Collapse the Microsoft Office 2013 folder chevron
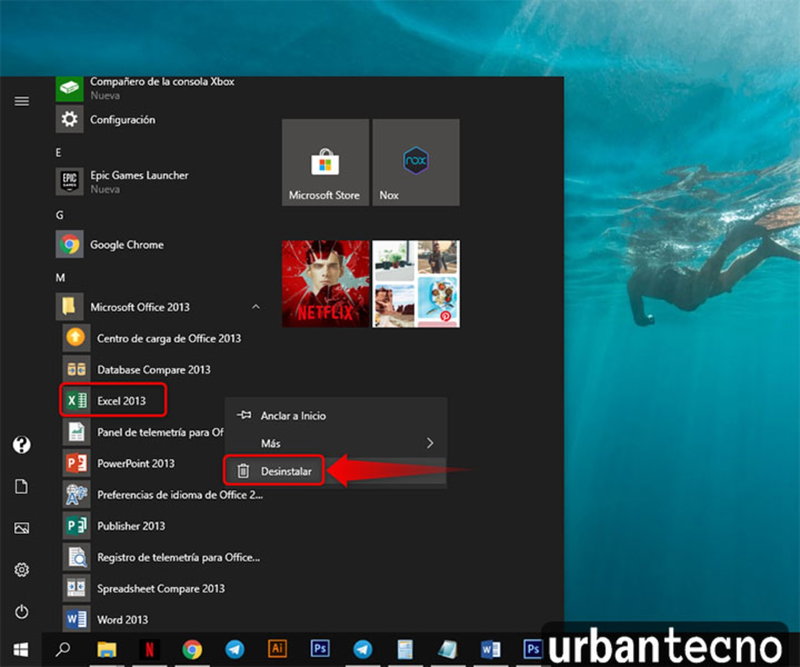 click(256, 307)
